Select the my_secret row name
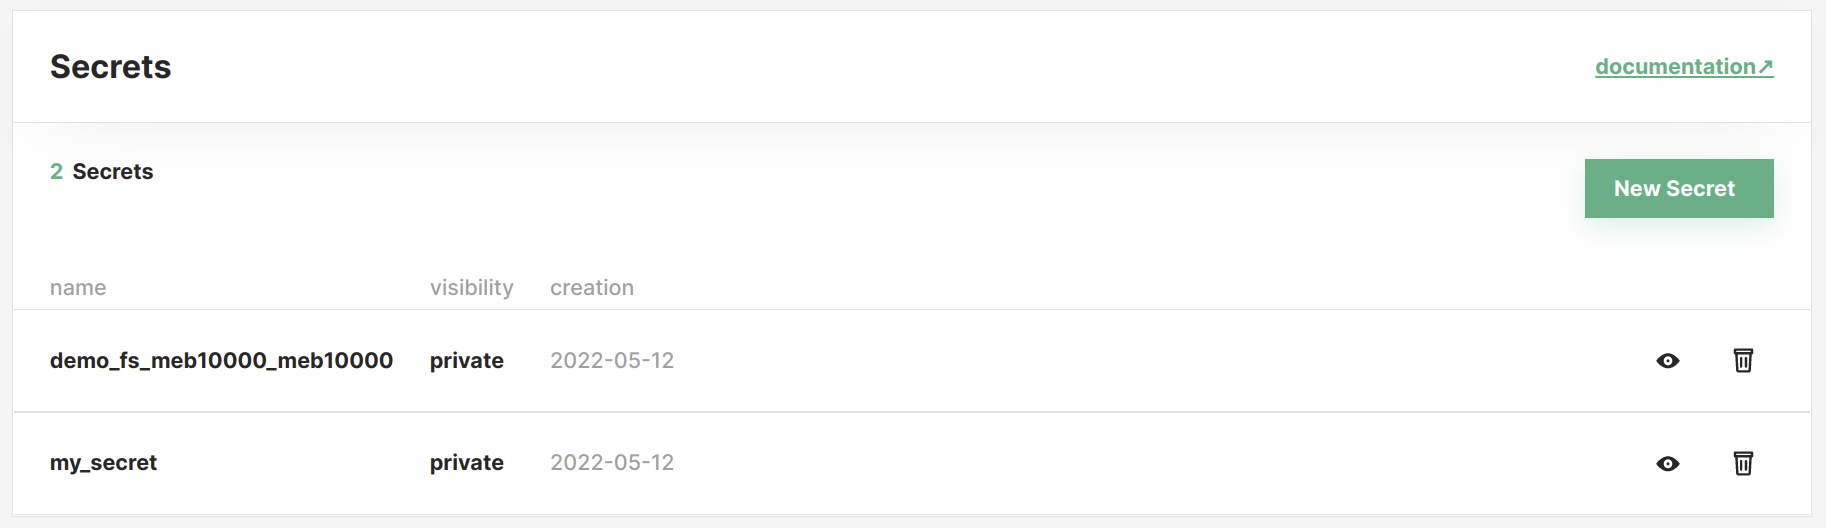Image resolution: width=1826 pixels, height=528 pixels. pos(103,463)
